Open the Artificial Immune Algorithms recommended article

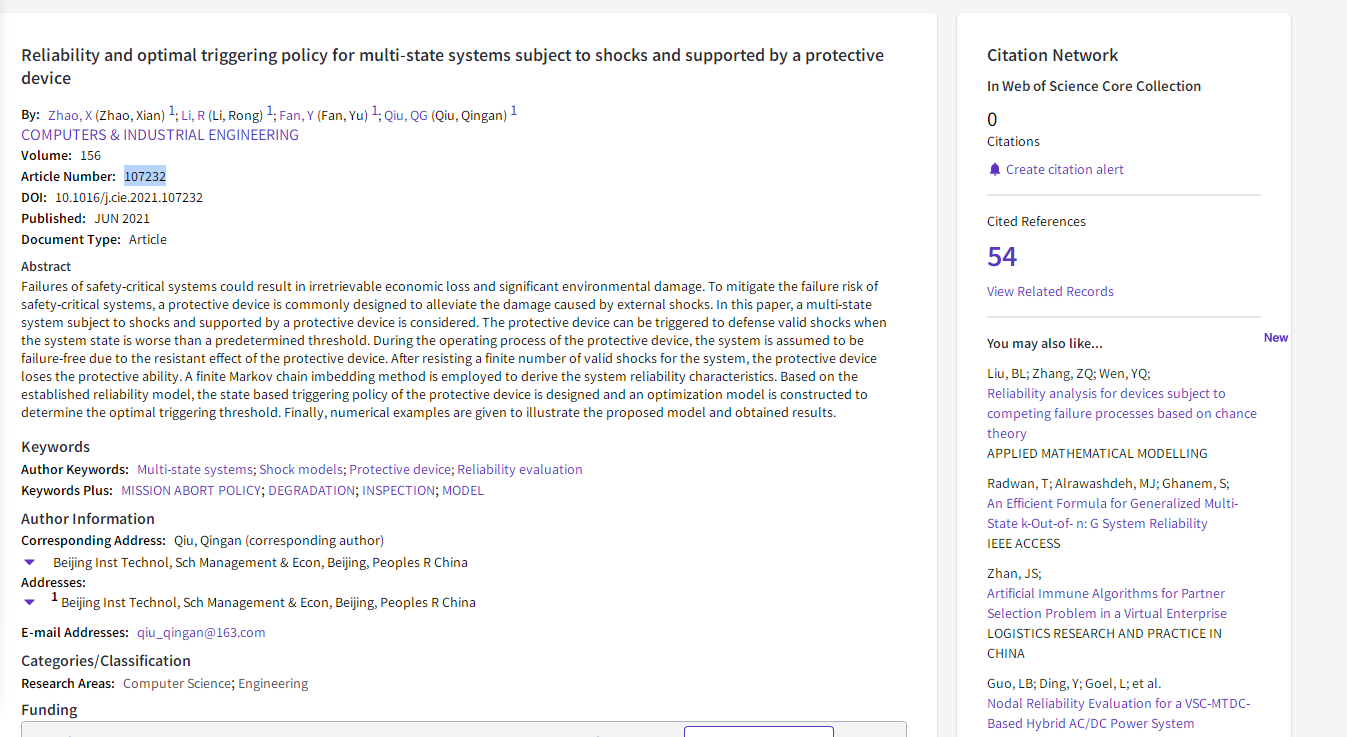pyautogui.click(x=1106, y=604)
